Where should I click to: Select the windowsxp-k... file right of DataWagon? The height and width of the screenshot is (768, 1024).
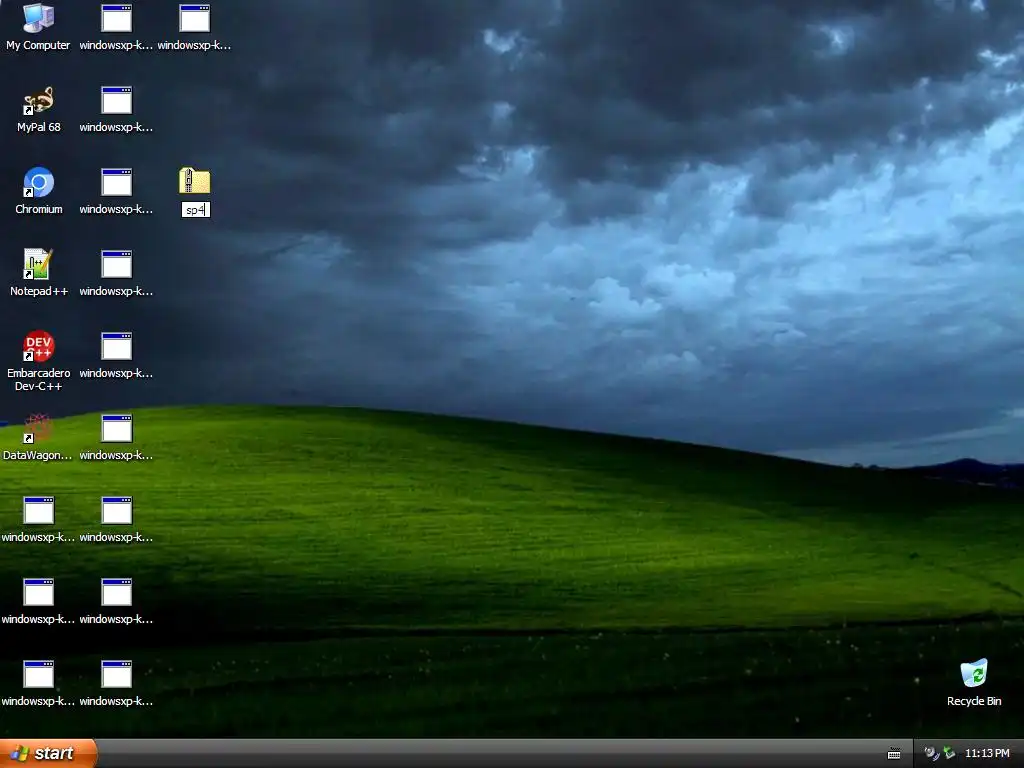[x=116, y=437]
